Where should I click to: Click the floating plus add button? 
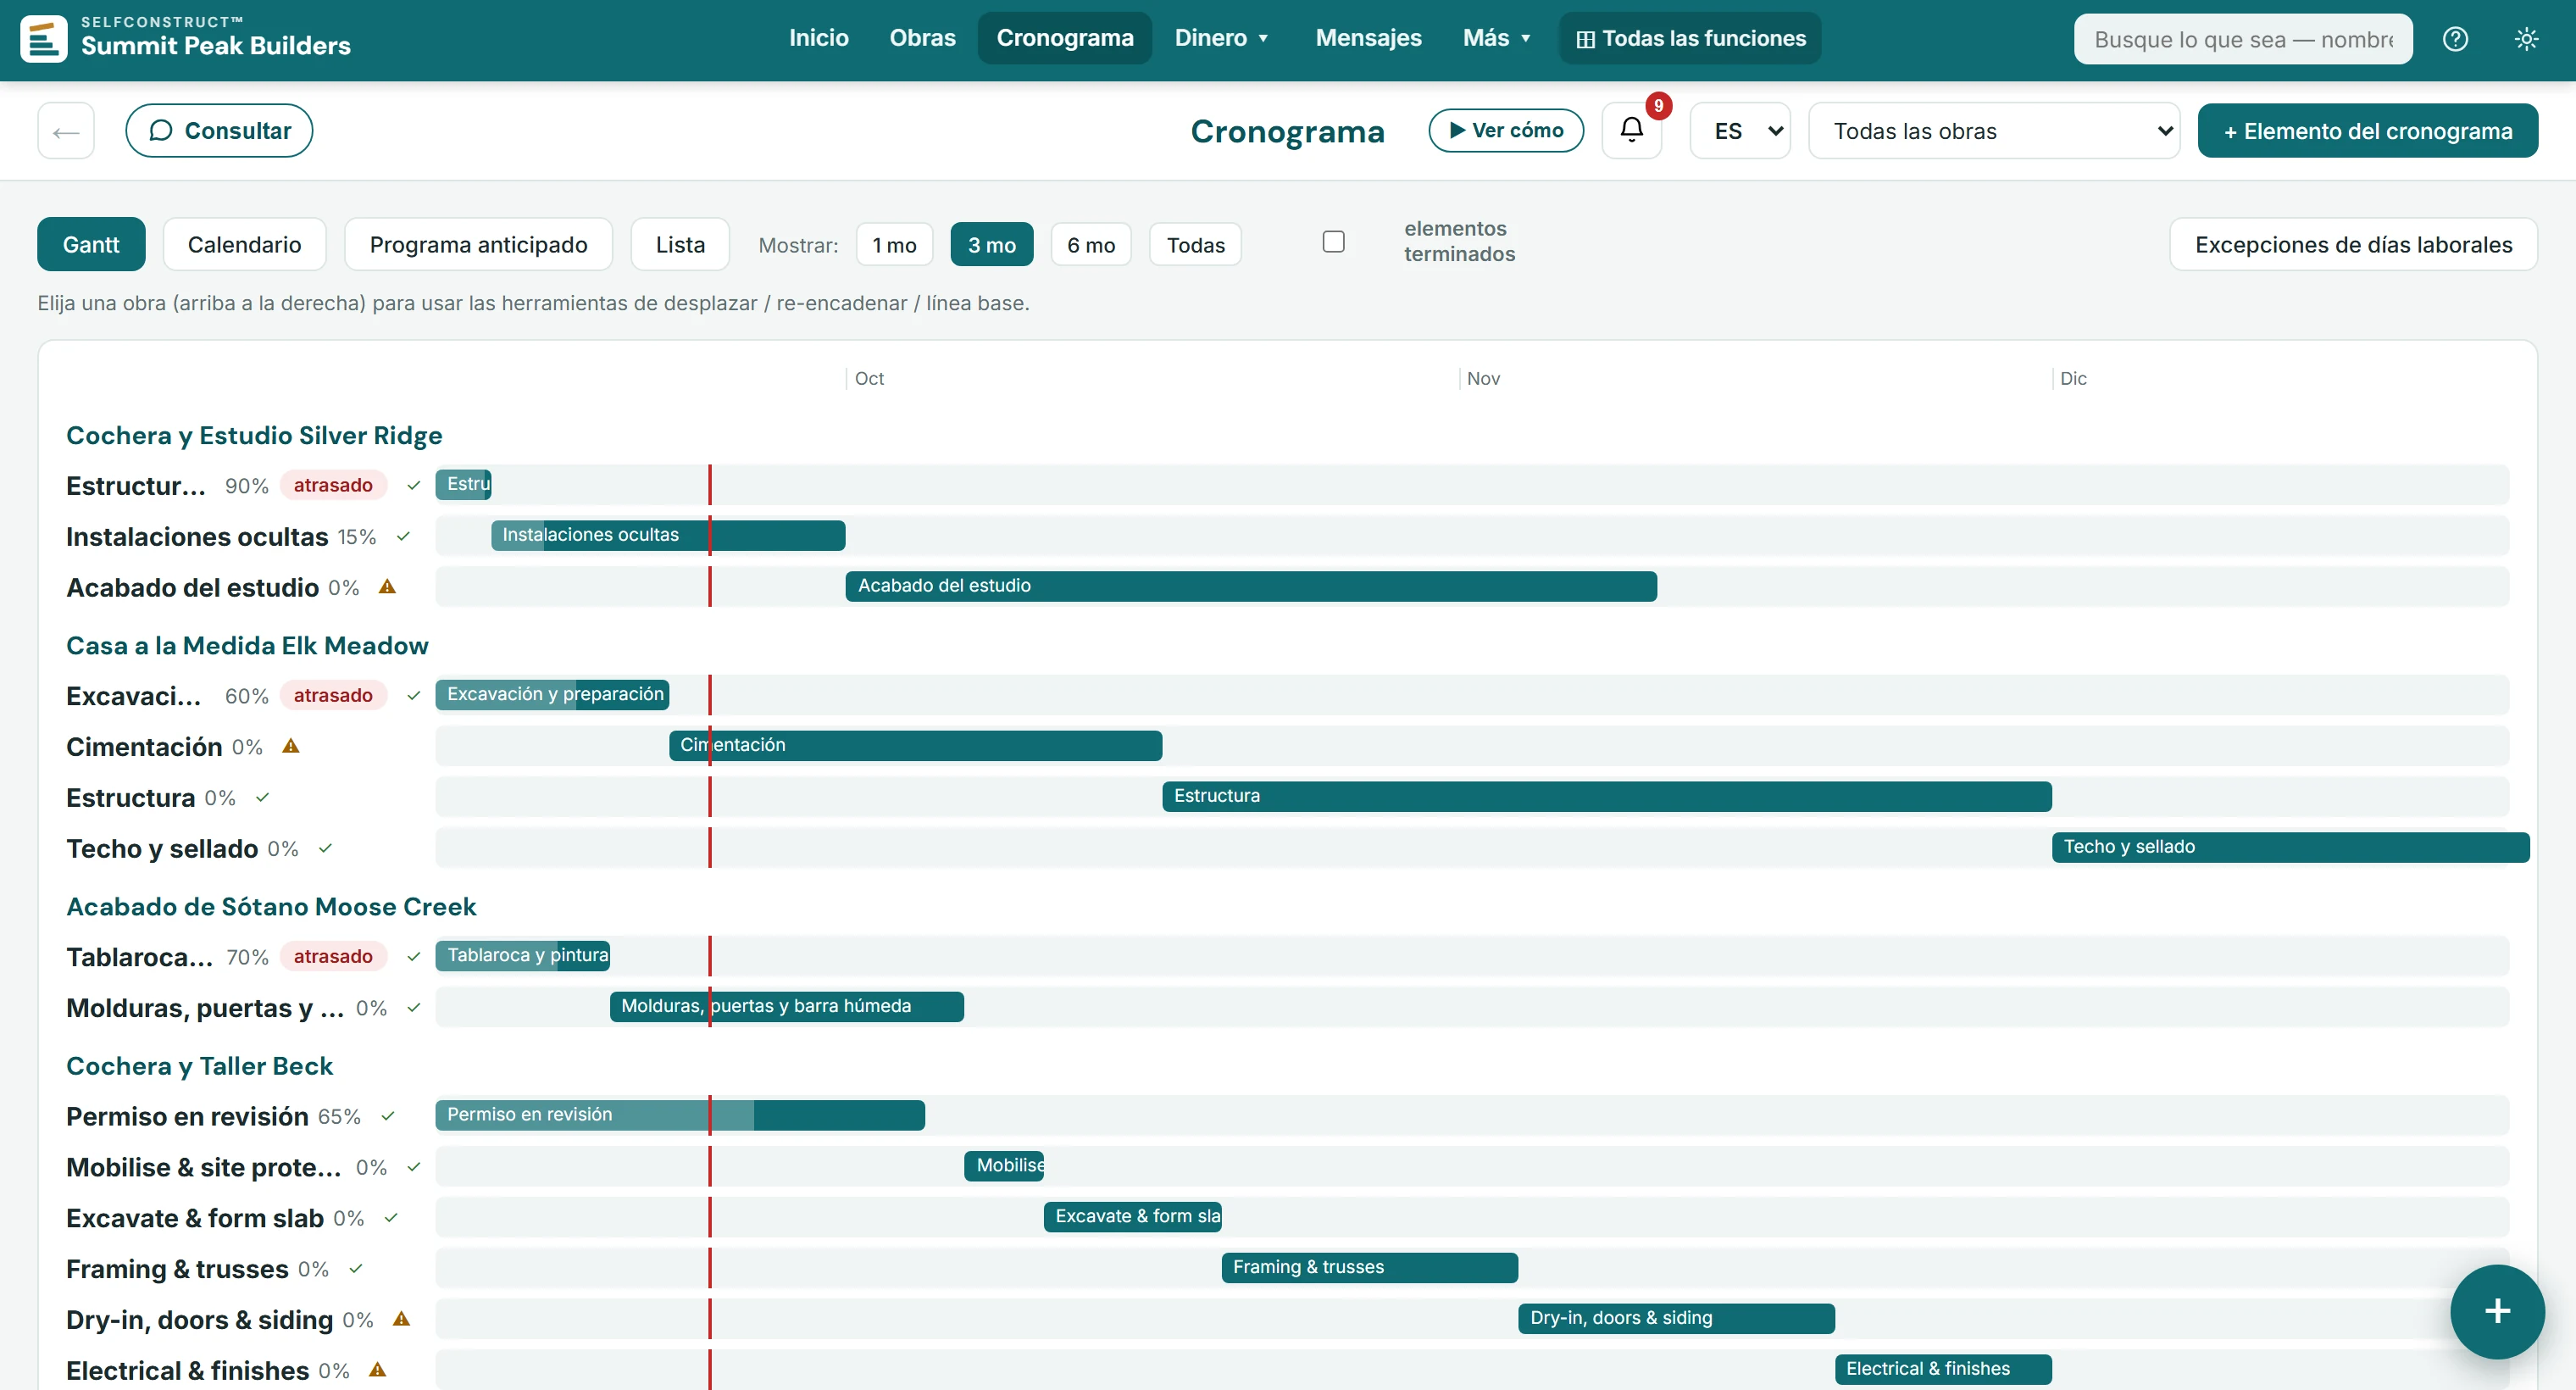coord(2497,1311)
